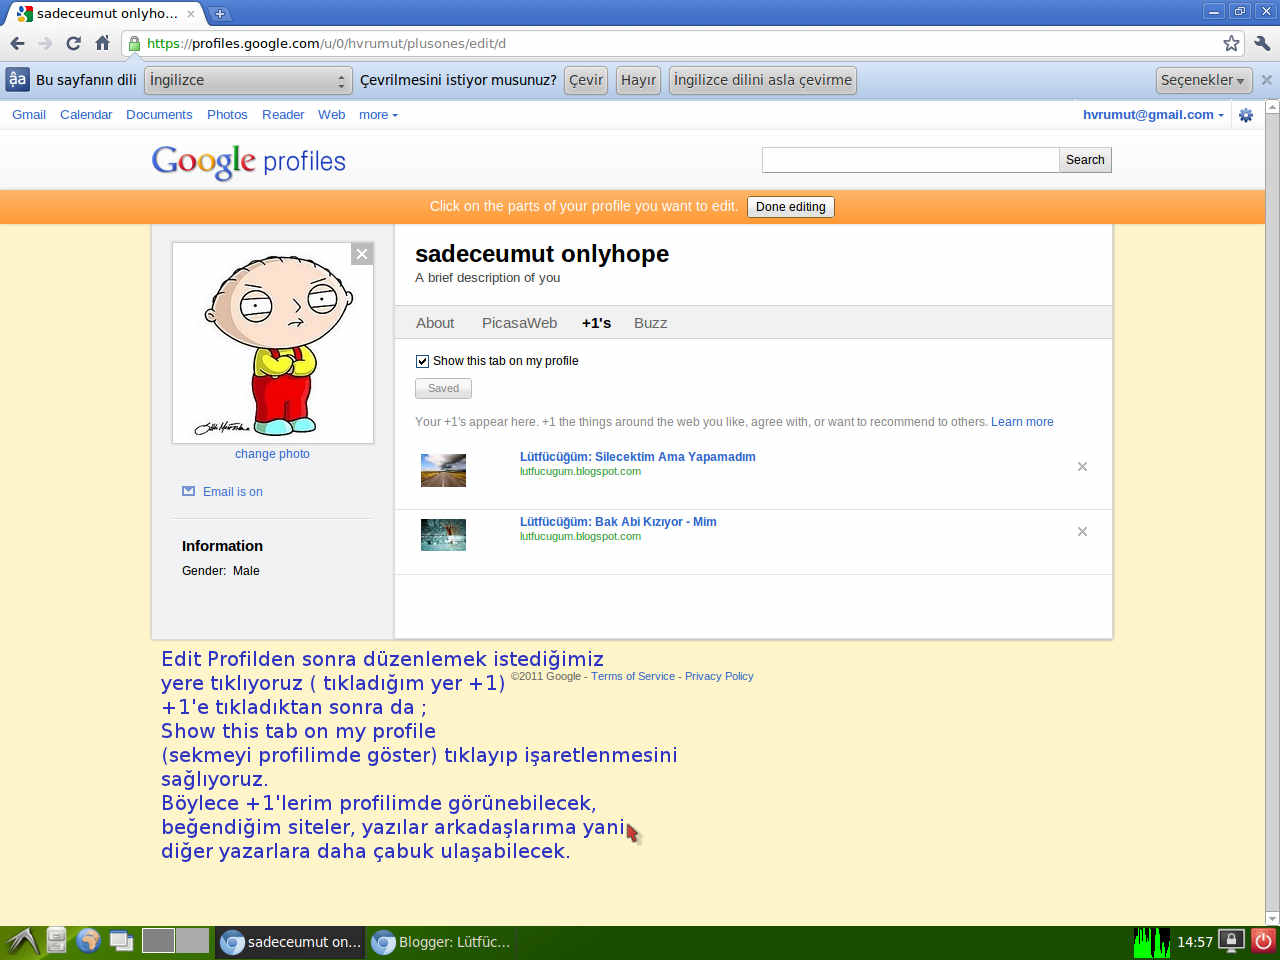Go back to the previous page

(x=17, y=43)
